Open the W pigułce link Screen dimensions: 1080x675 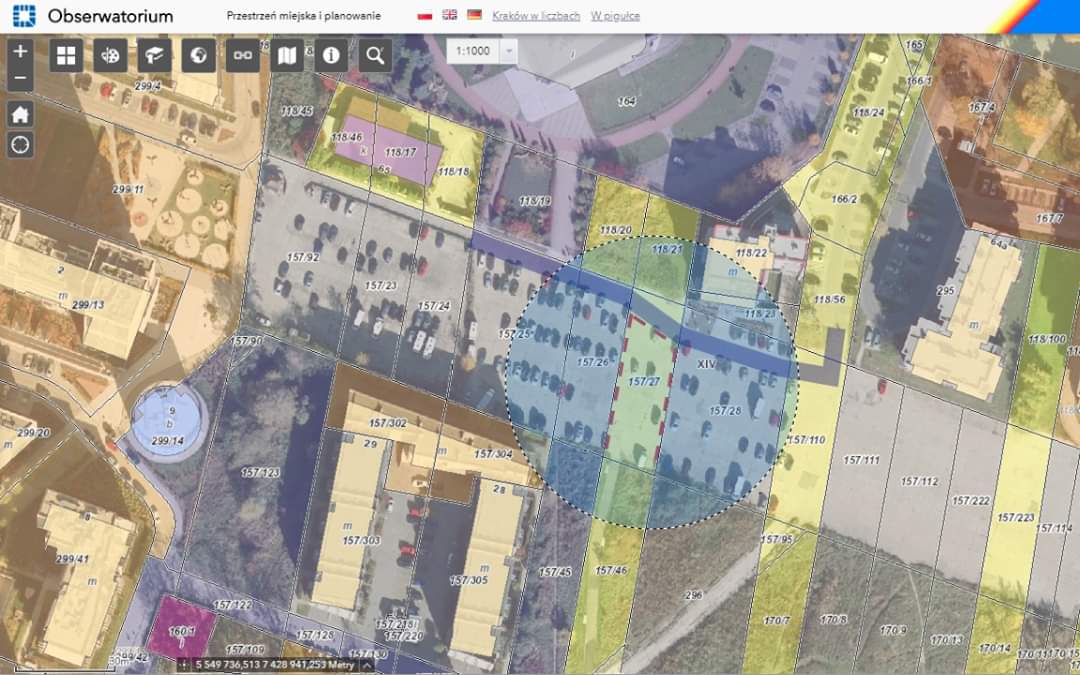[x=615, y=15]
